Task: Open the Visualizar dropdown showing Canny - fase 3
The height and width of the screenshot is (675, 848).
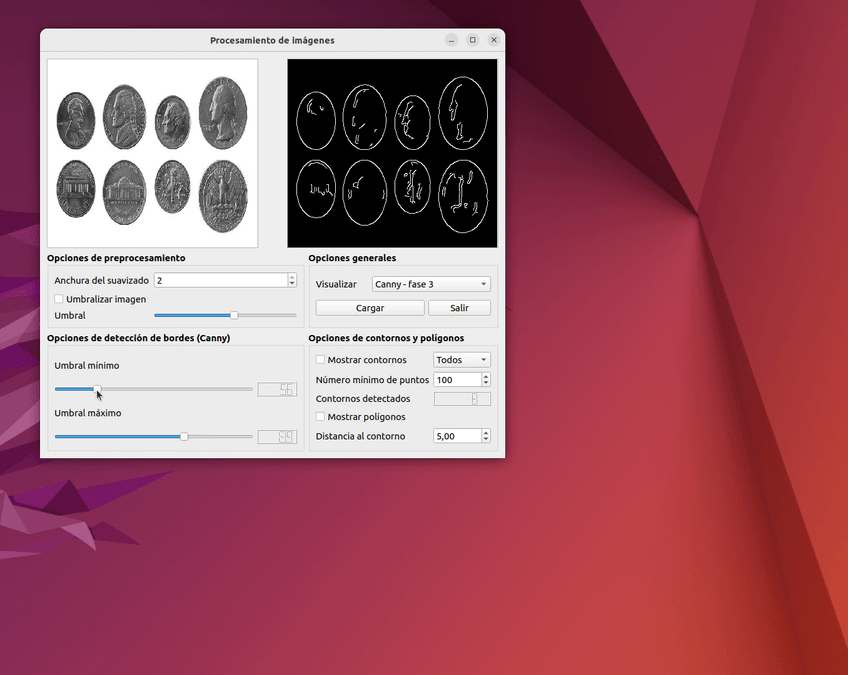Action: click(431, 284)
